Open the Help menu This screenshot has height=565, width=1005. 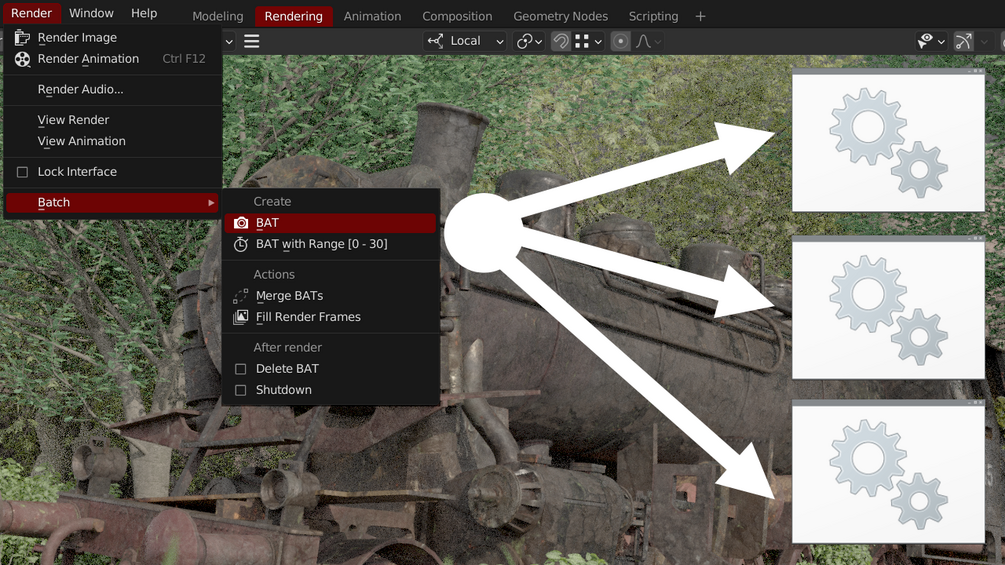[144, 13]
